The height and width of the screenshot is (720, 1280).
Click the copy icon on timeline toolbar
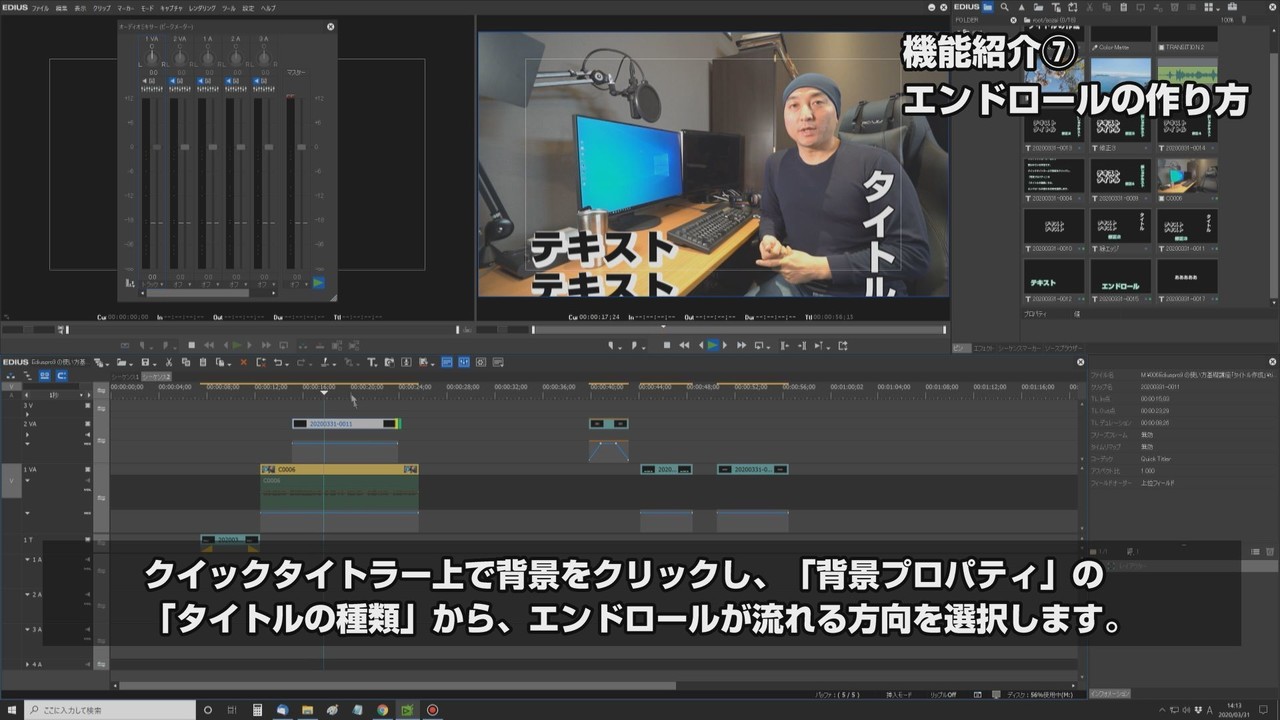point(186,362)
